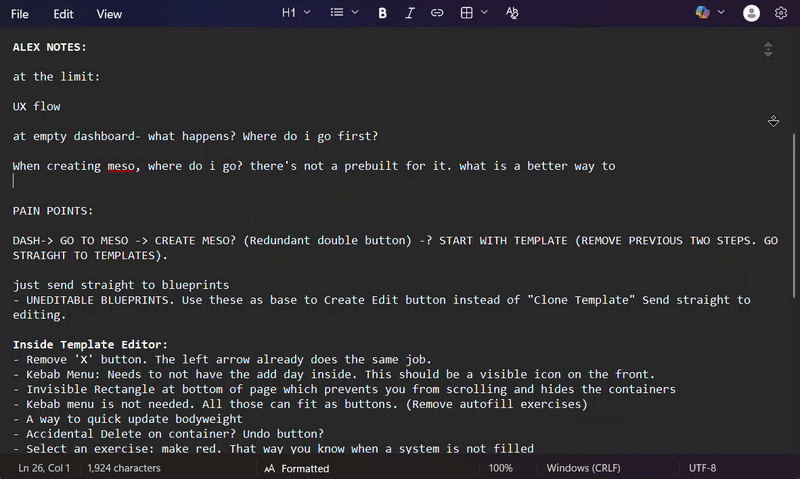Click the 'at the limit:' line
Viewport: 800px width, 479px height.
56,77
